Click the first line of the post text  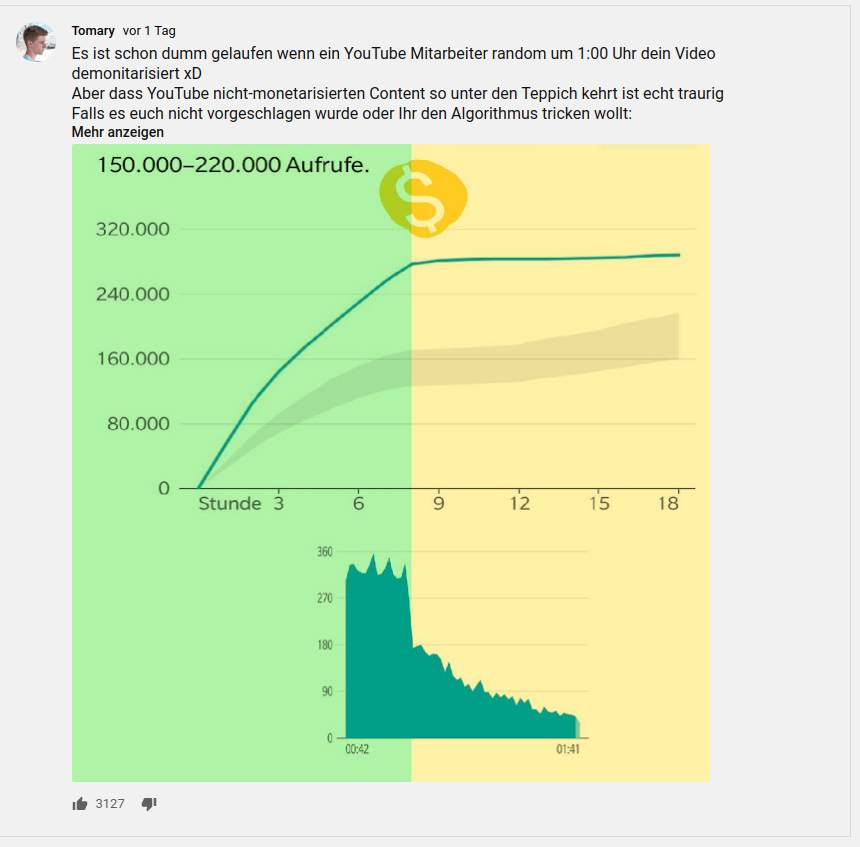click(x=393, y=54)
